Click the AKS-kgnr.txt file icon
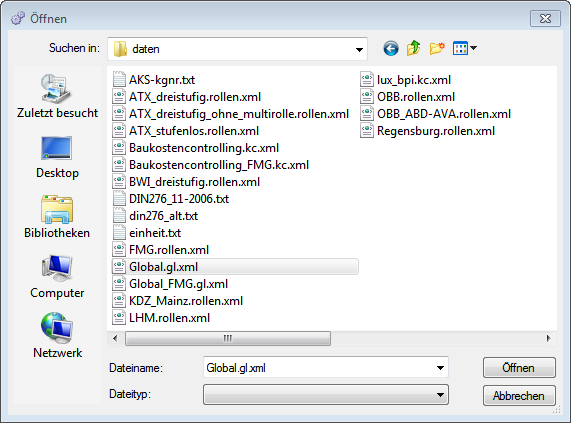This screenshot has width=571, height=423. pos(119,79)
